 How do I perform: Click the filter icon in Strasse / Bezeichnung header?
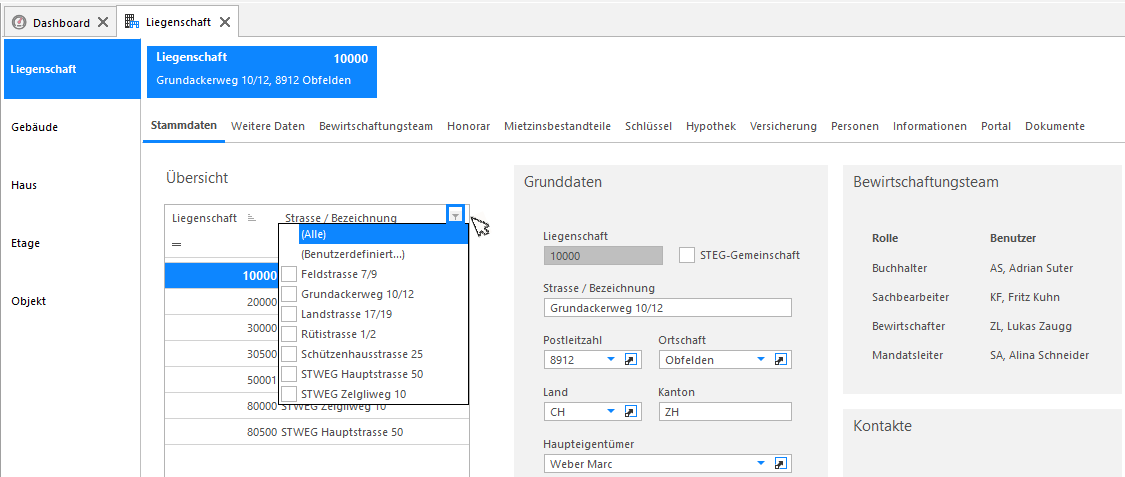point(456,215)
